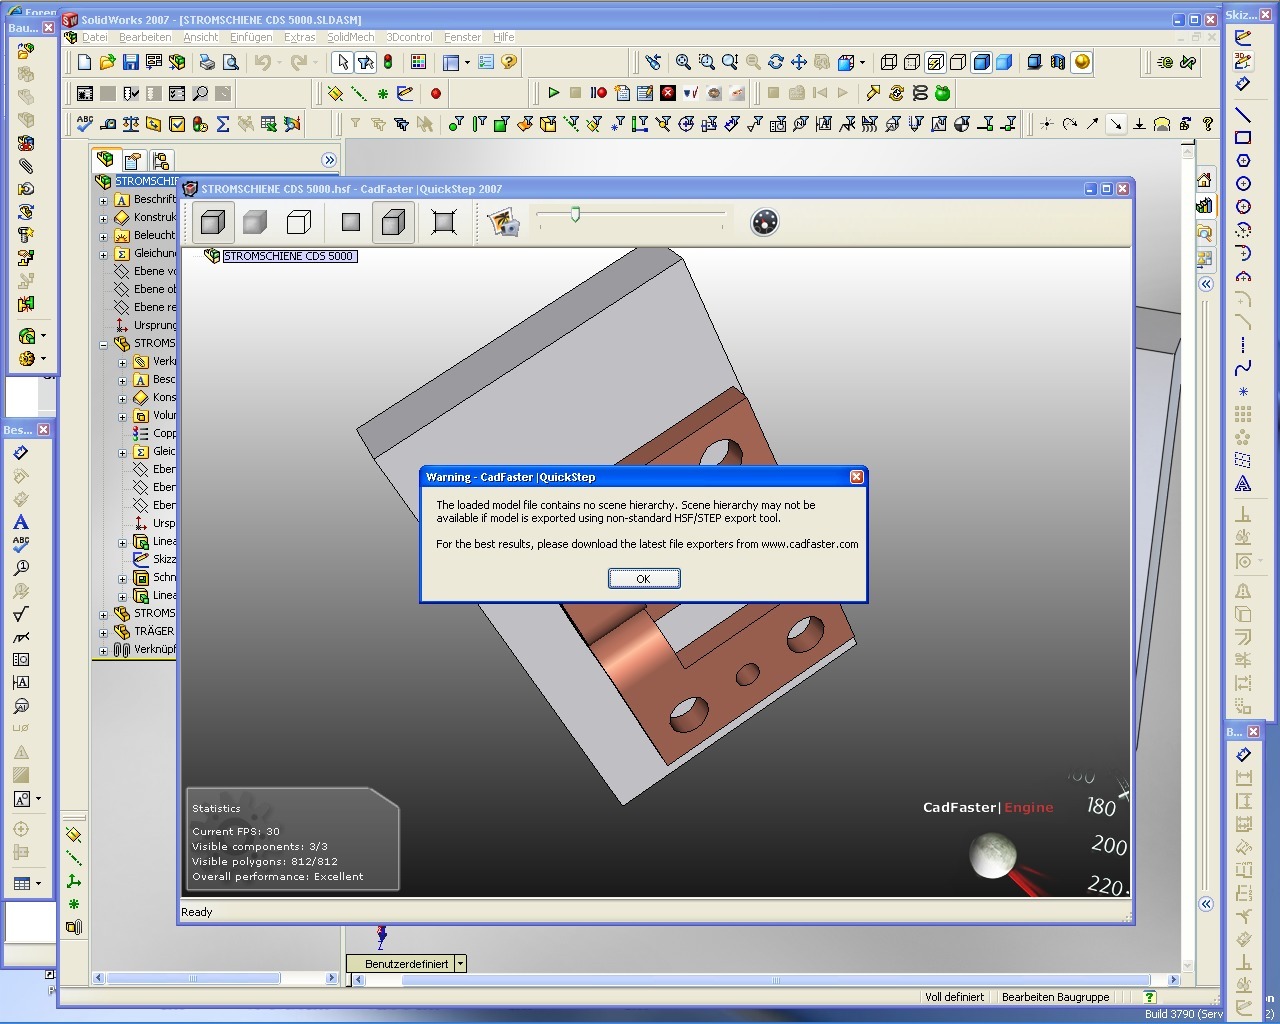Select the Spline sketch tool
This screenshot has width=1280, height=1024.
1243,368
